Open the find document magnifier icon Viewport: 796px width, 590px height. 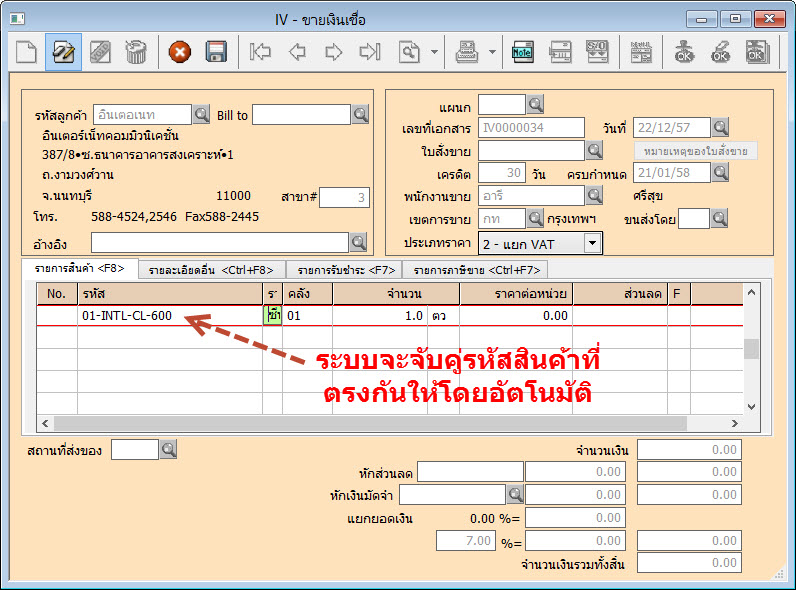[x=409, y=52]
